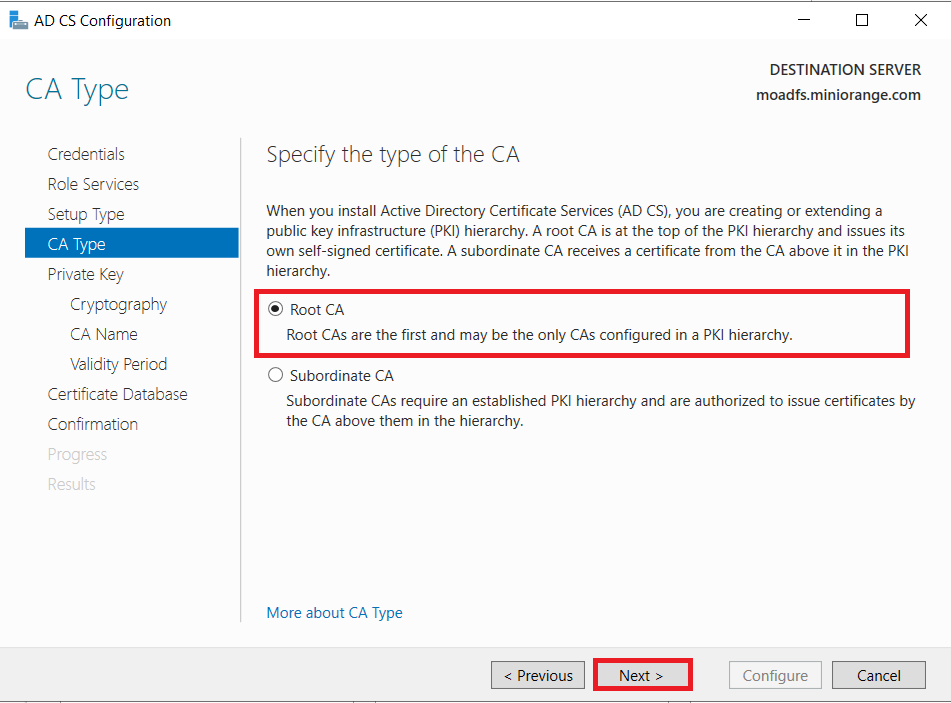Click the Previous button
Viewport: 951px width, 703px height.
click(x=537, y=674)
